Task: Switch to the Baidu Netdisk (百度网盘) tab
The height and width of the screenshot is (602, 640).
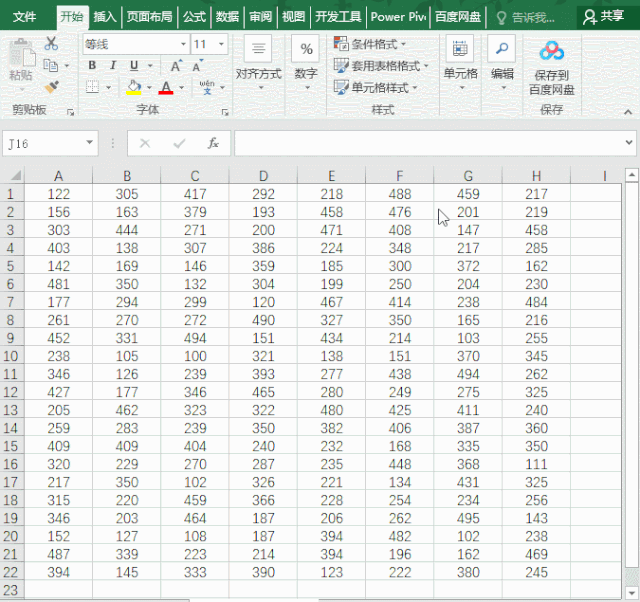Action: click(x=458, y=17)
